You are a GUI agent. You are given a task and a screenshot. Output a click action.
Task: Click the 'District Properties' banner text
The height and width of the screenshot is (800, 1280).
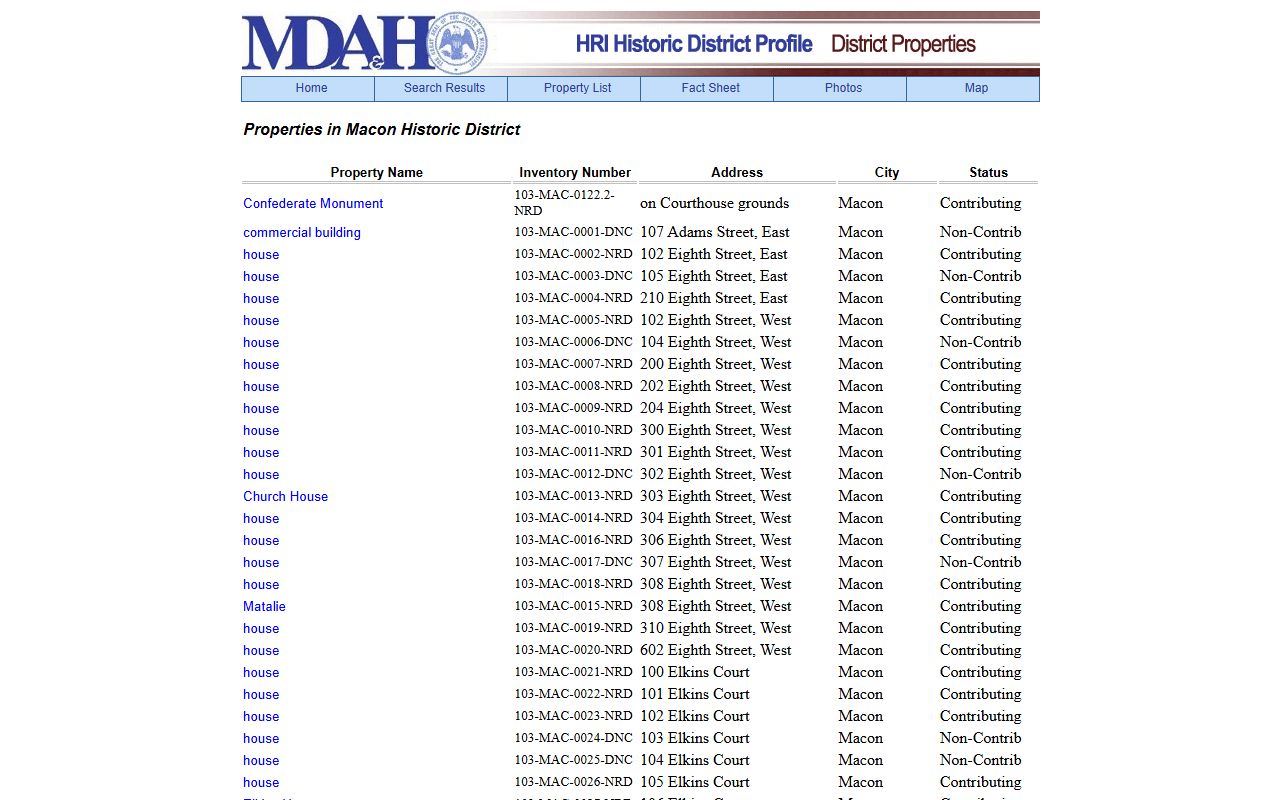(x=903, y=44)
